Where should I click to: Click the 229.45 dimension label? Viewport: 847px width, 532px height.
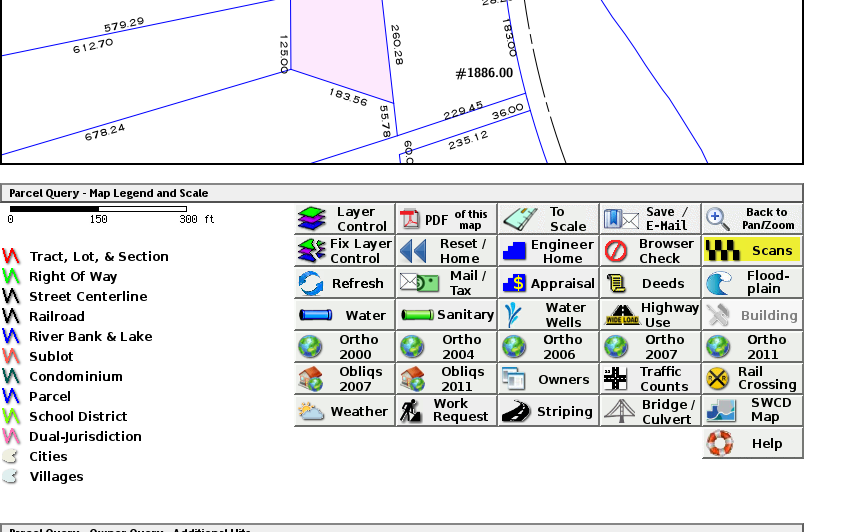463,111
